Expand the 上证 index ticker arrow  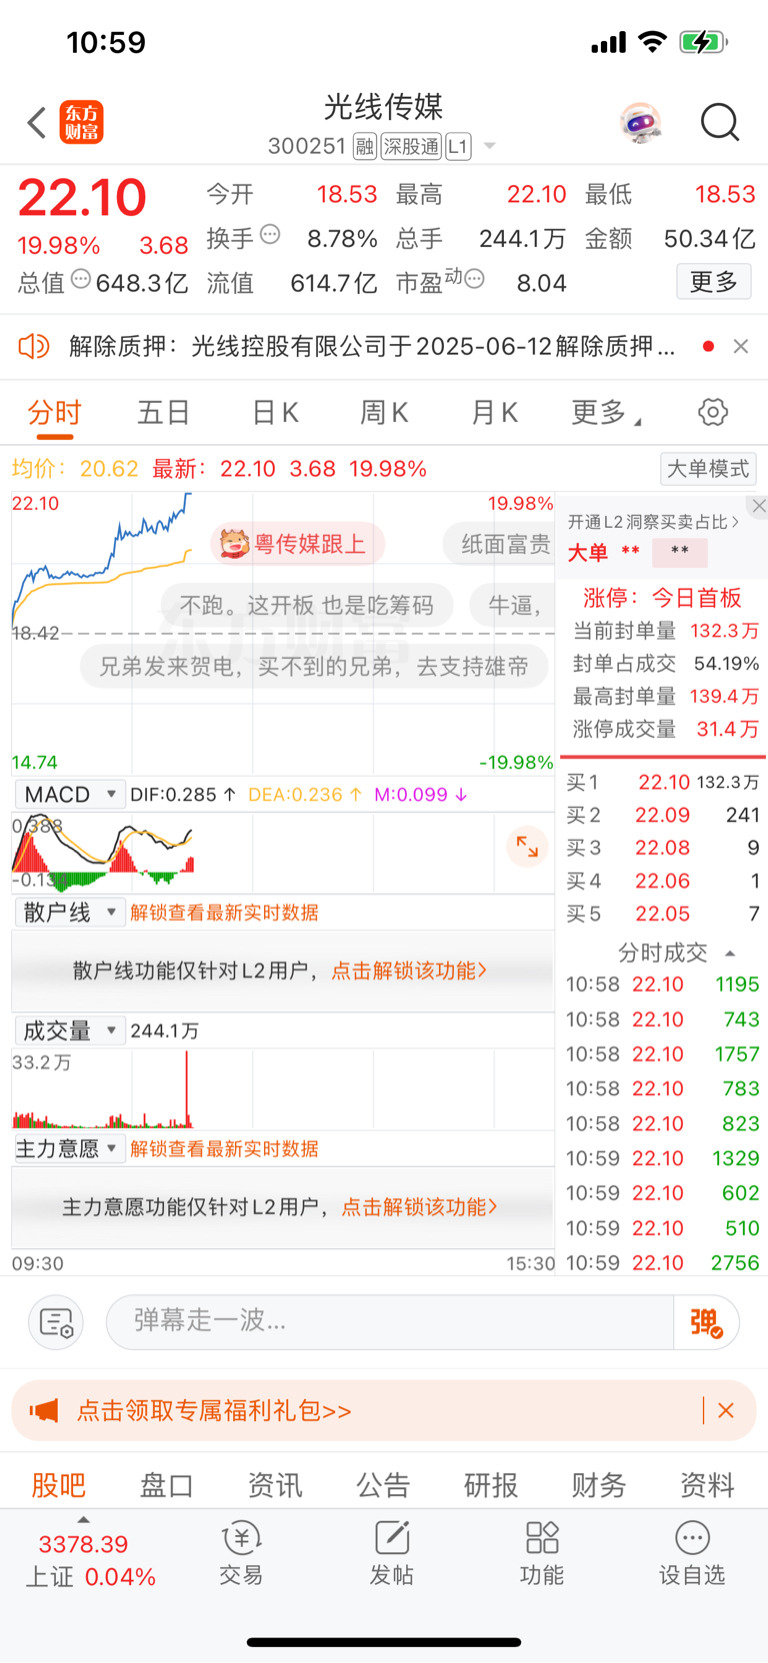coord(84,1520)
